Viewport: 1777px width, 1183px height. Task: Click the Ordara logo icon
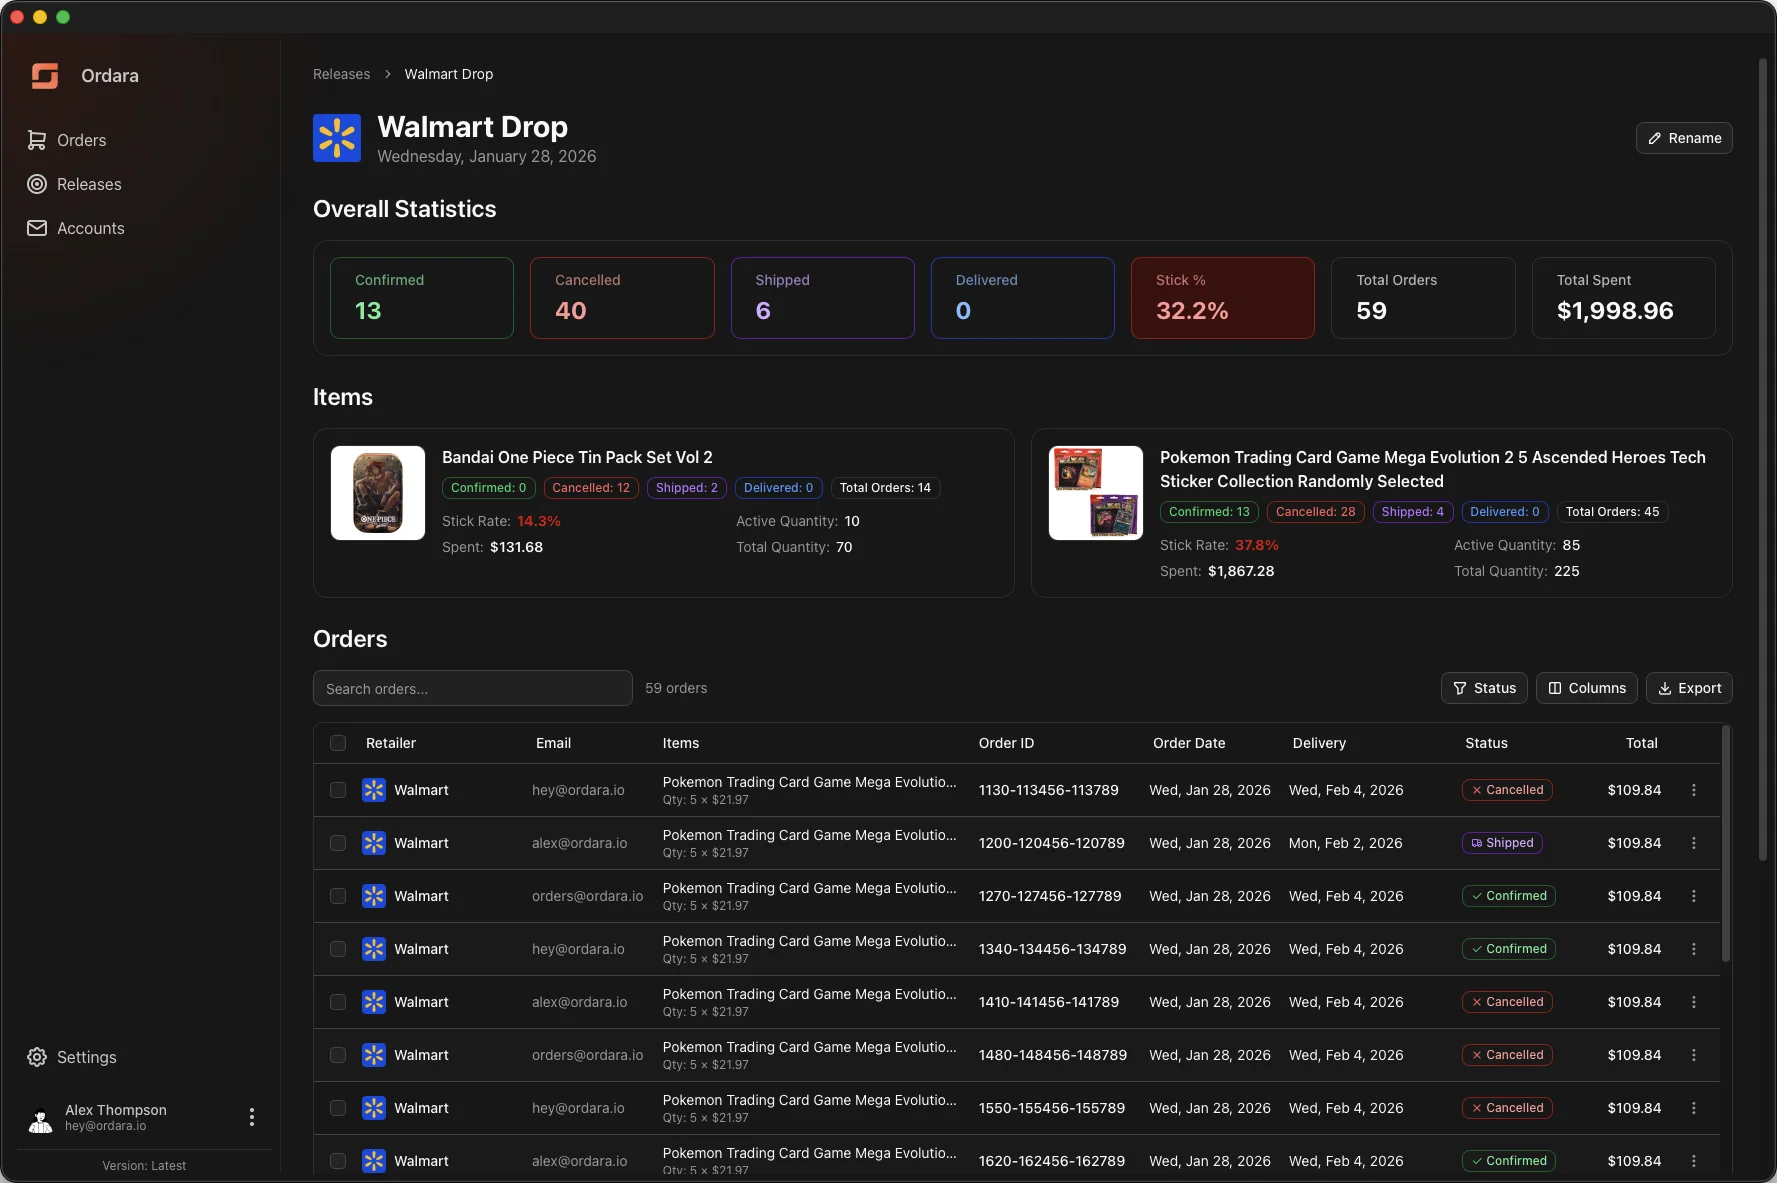point(45,76)
